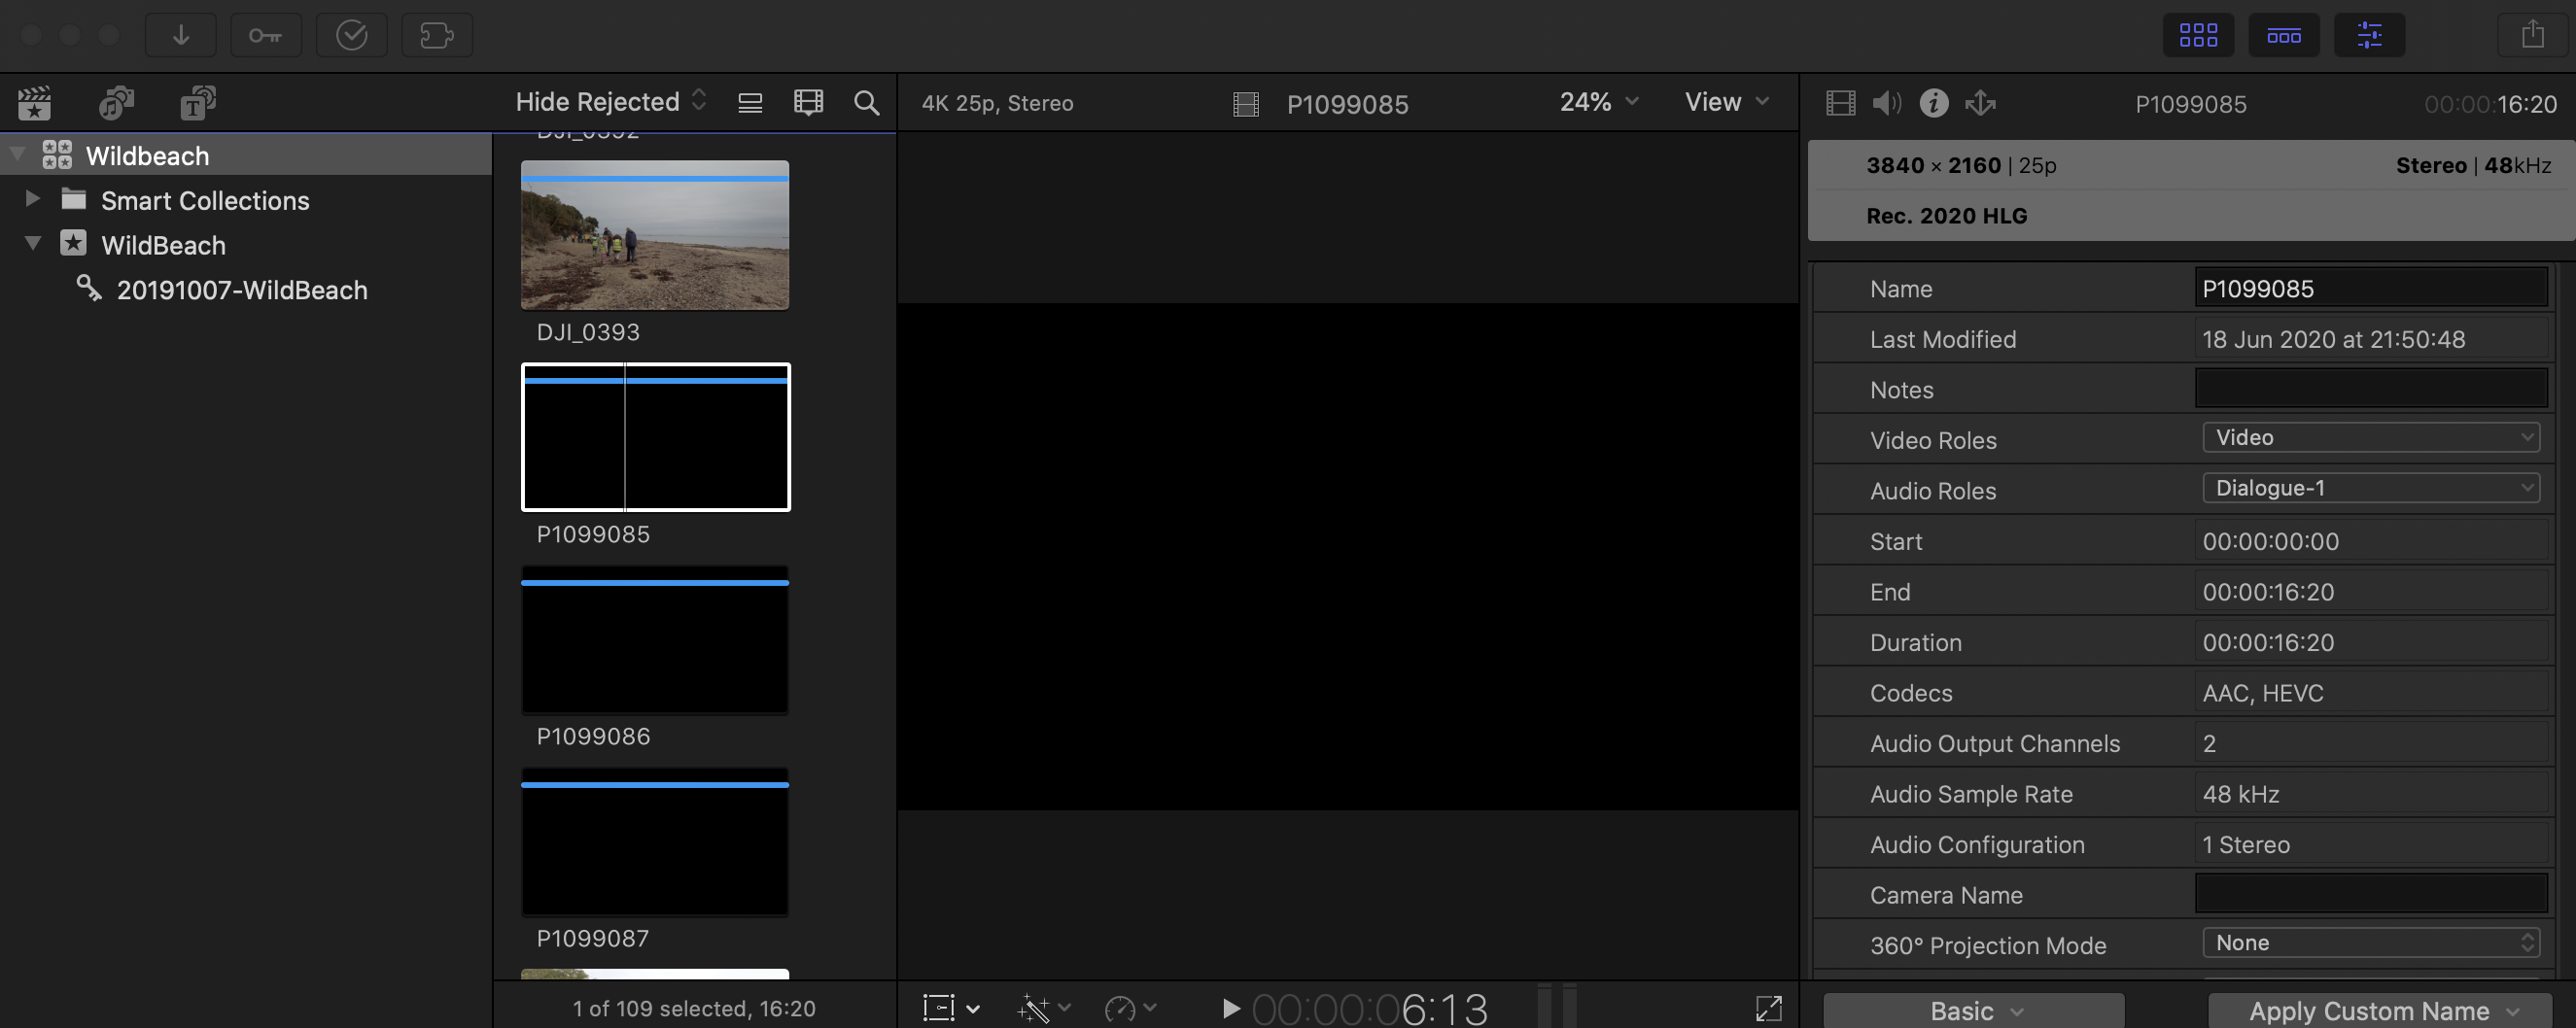Open the Video inspector tab icon
The height and width of the screenshot is (1028, 2576).
(x=1840, y=103)
